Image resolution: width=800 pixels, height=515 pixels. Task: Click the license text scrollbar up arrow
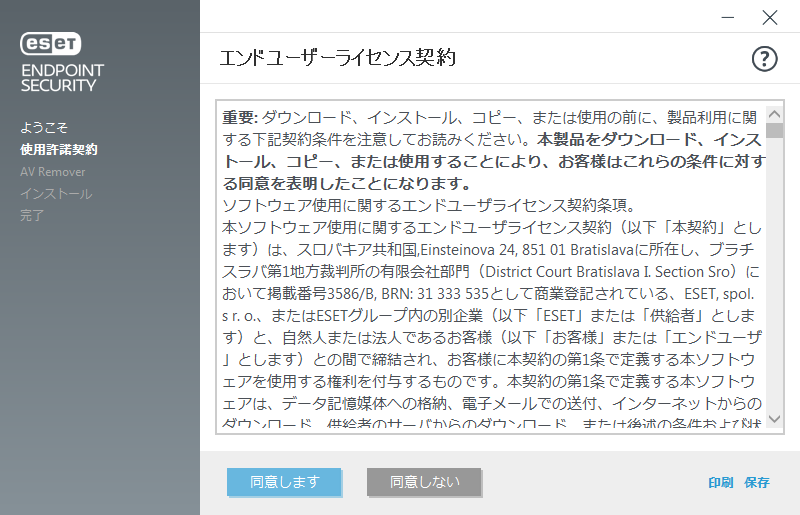(x=774, y=114)
